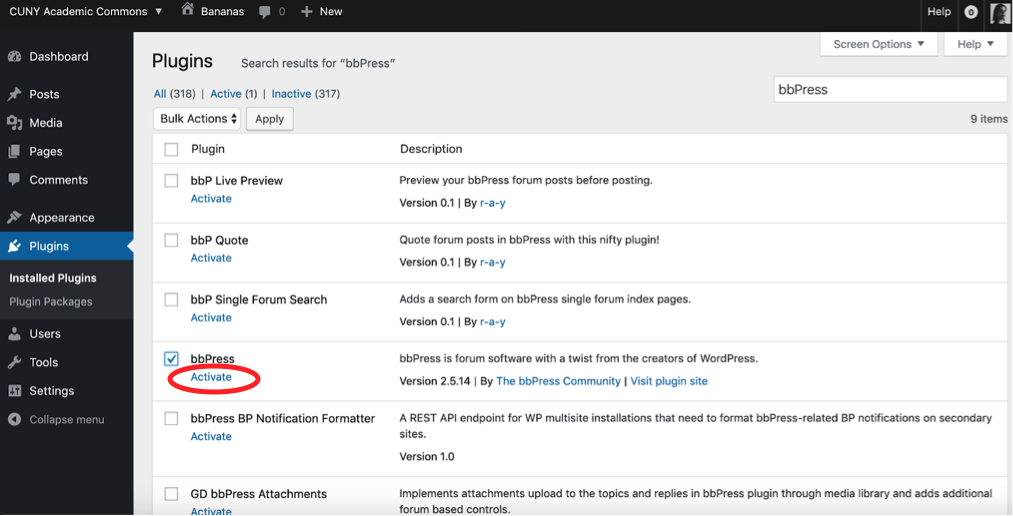Screen dimensions: 1013x516
Task: Filter by Inactive plugins link
Action: point(291,94)
